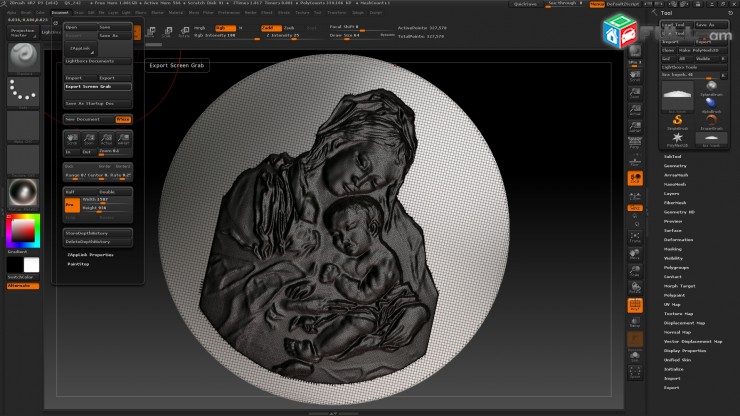Open the Preferences menu

[x=229, y=13]
